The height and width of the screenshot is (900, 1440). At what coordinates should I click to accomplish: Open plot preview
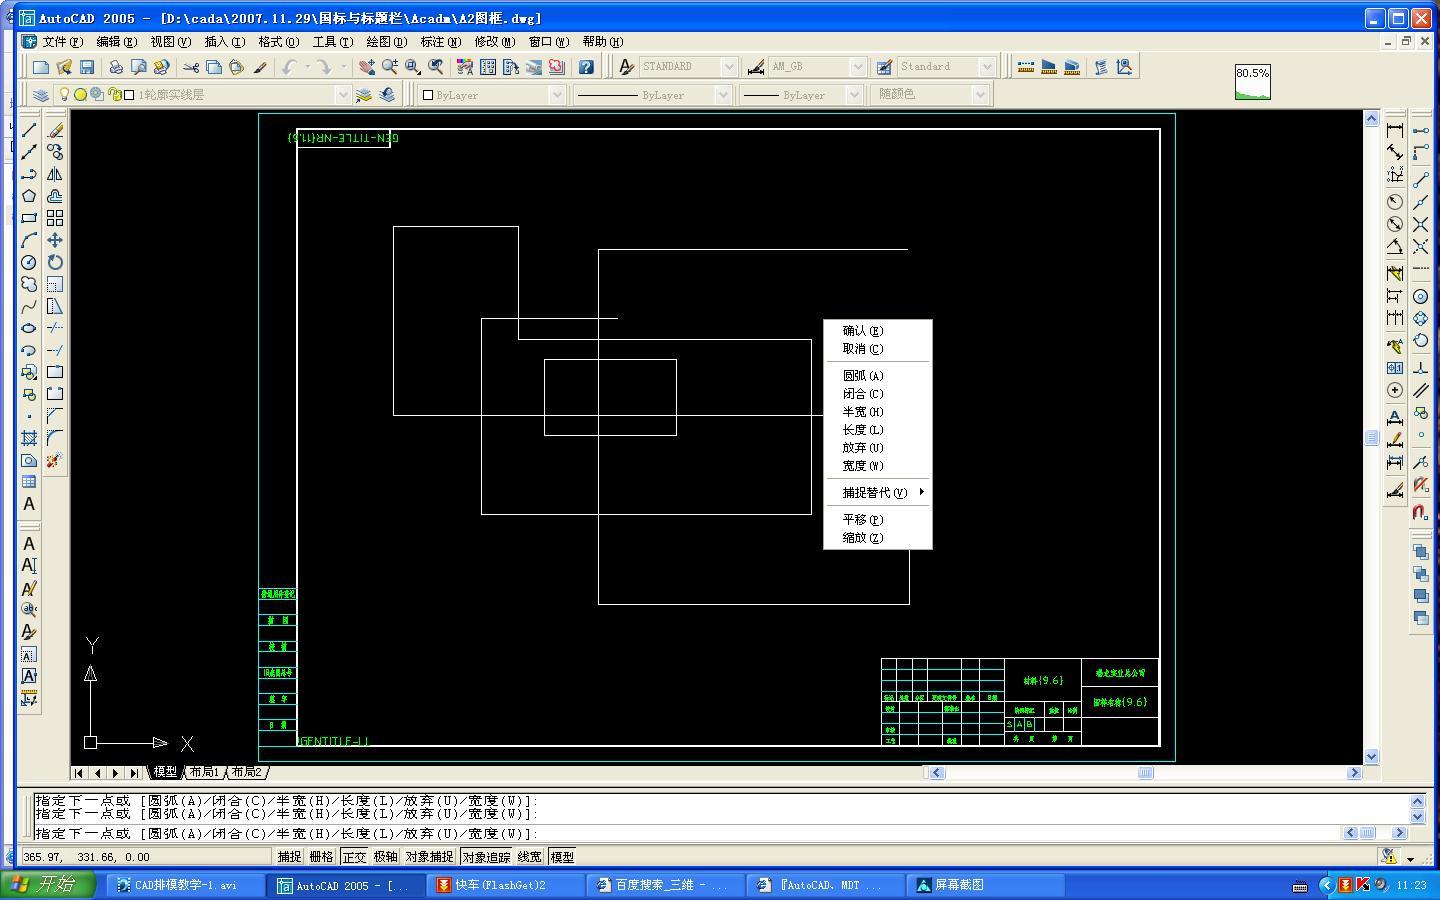(x=139, y=67)
